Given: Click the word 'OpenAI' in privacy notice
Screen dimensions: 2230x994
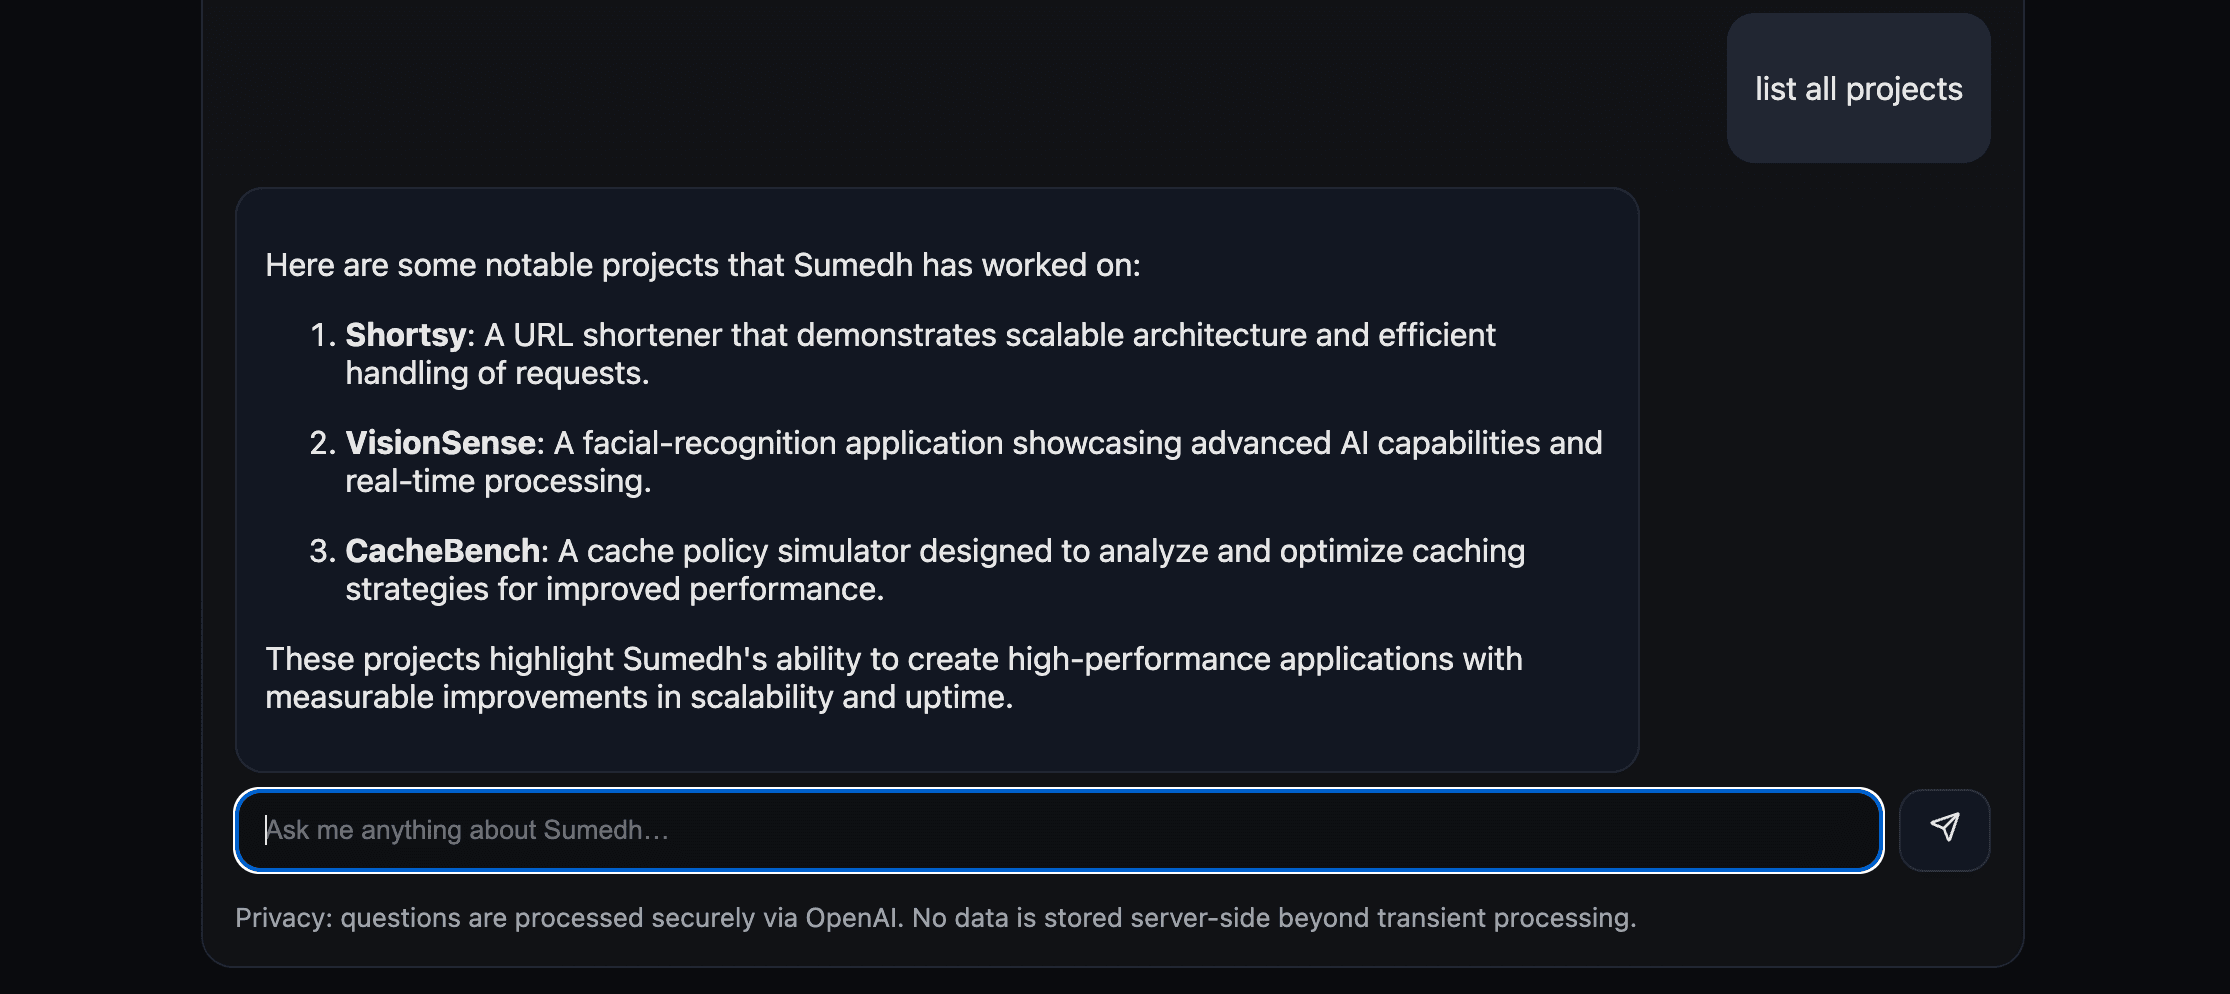Looking at the screenshot, I should [850, 918].
